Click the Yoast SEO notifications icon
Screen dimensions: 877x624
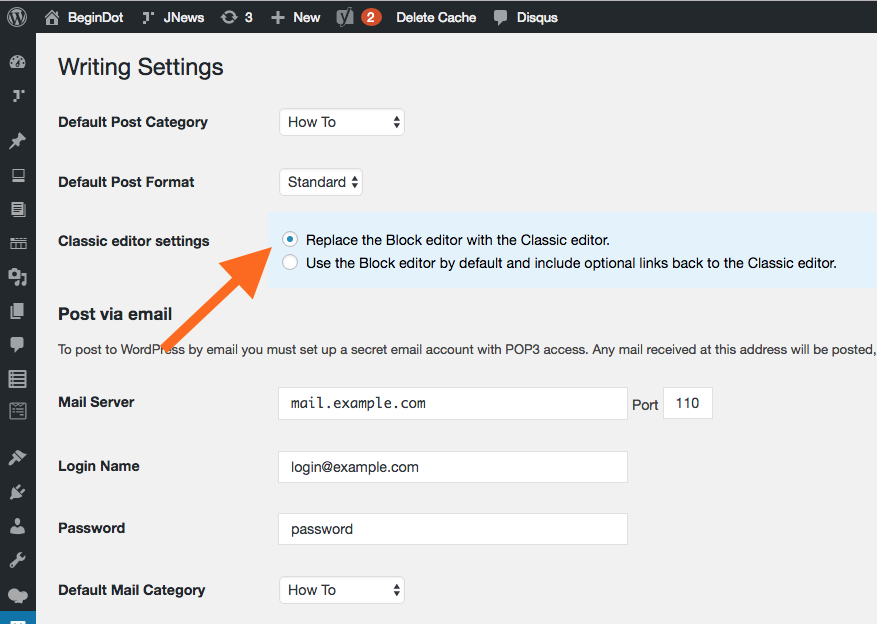tap(359, 17)
